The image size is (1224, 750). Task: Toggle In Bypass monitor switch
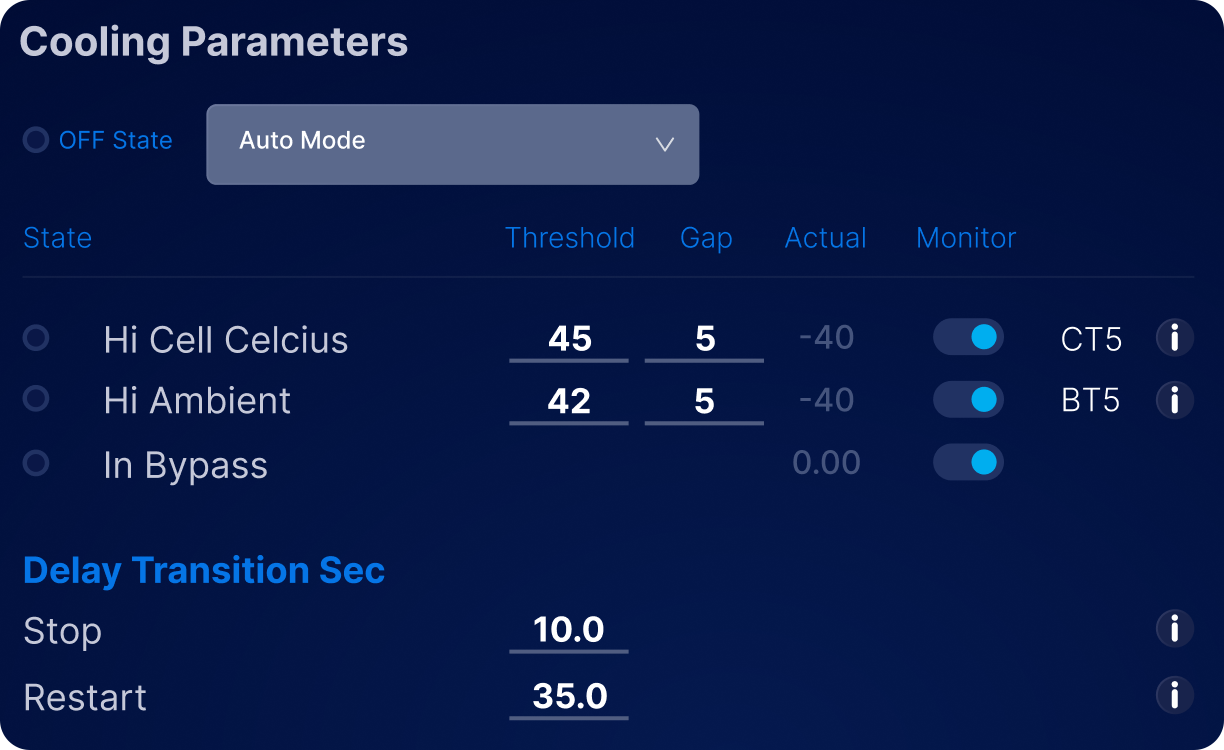pyautogui.click(x=968, y=462)
